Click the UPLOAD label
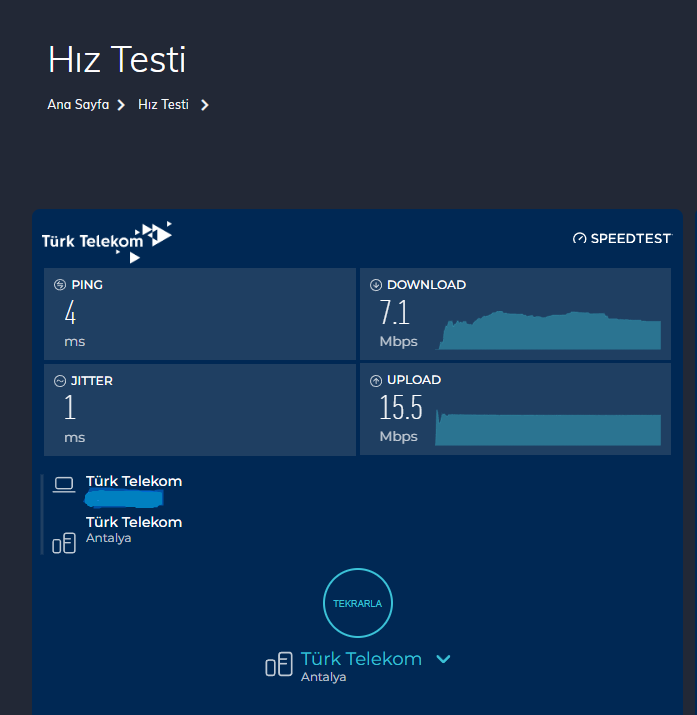Viewport: 697px width, 715px height. coord(414,380)
